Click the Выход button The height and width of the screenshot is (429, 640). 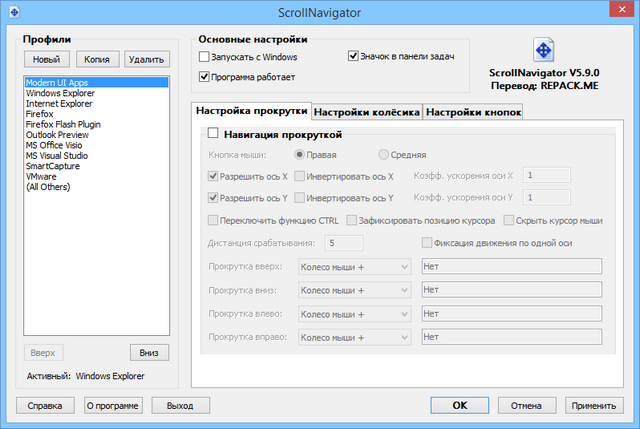pos(180,406)
